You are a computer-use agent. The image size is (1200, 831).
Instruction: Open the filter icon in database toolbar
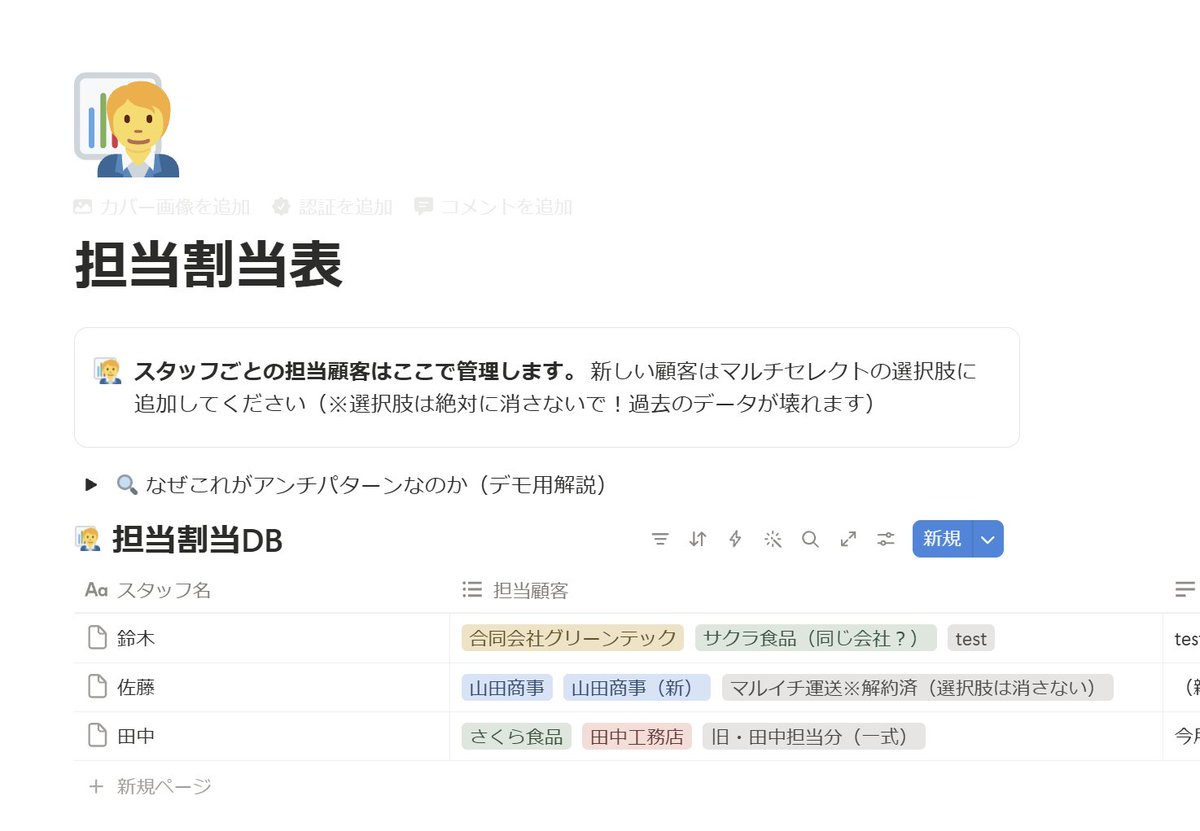(660, 539)
